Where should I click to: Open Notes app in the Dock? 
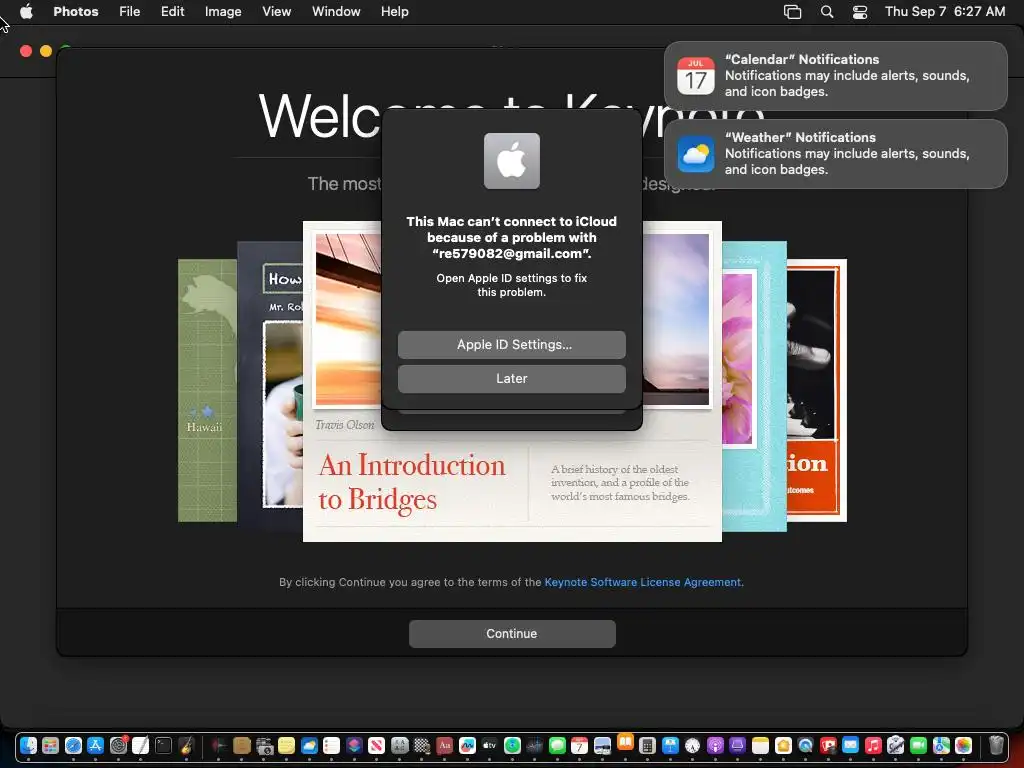pos(760,745)
